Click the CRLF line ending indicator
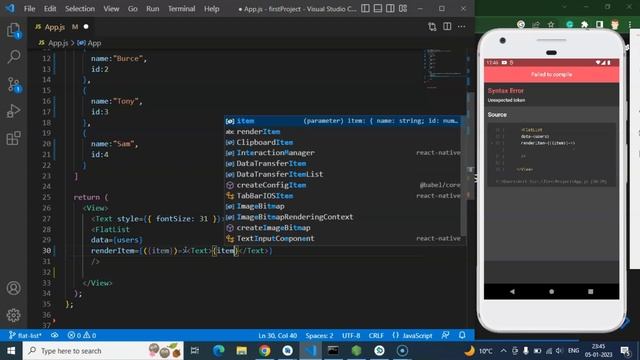 pos(376,336)
